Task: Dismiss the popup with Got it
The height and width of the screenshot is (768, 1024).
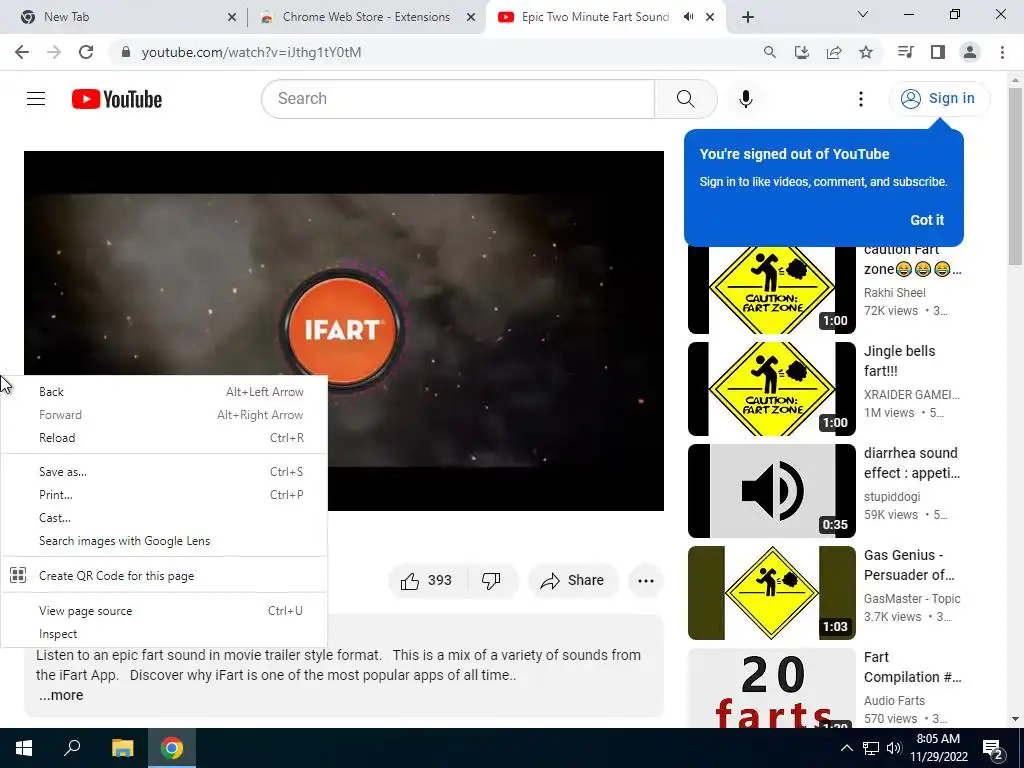Action: pos(927,220)
